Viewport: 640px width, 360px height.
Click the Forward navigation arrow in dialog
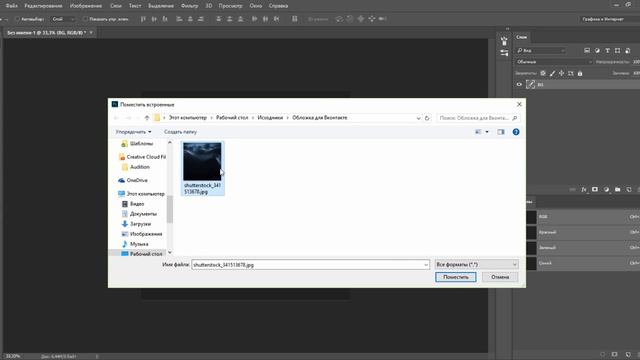pos(128,118)
